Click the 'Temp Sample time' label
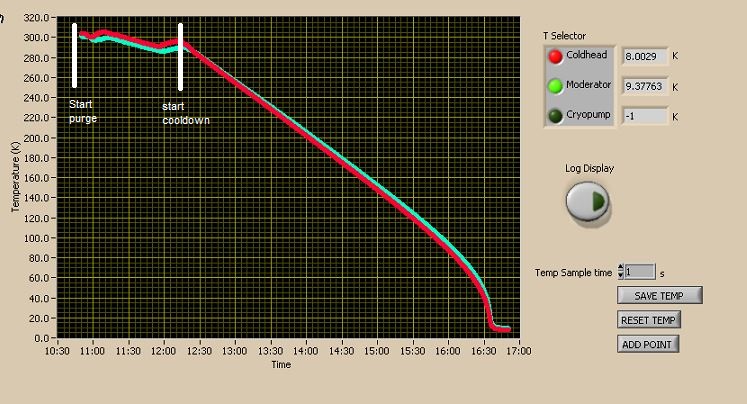Viewport: 747px width, 404px height. pos(573,273)
